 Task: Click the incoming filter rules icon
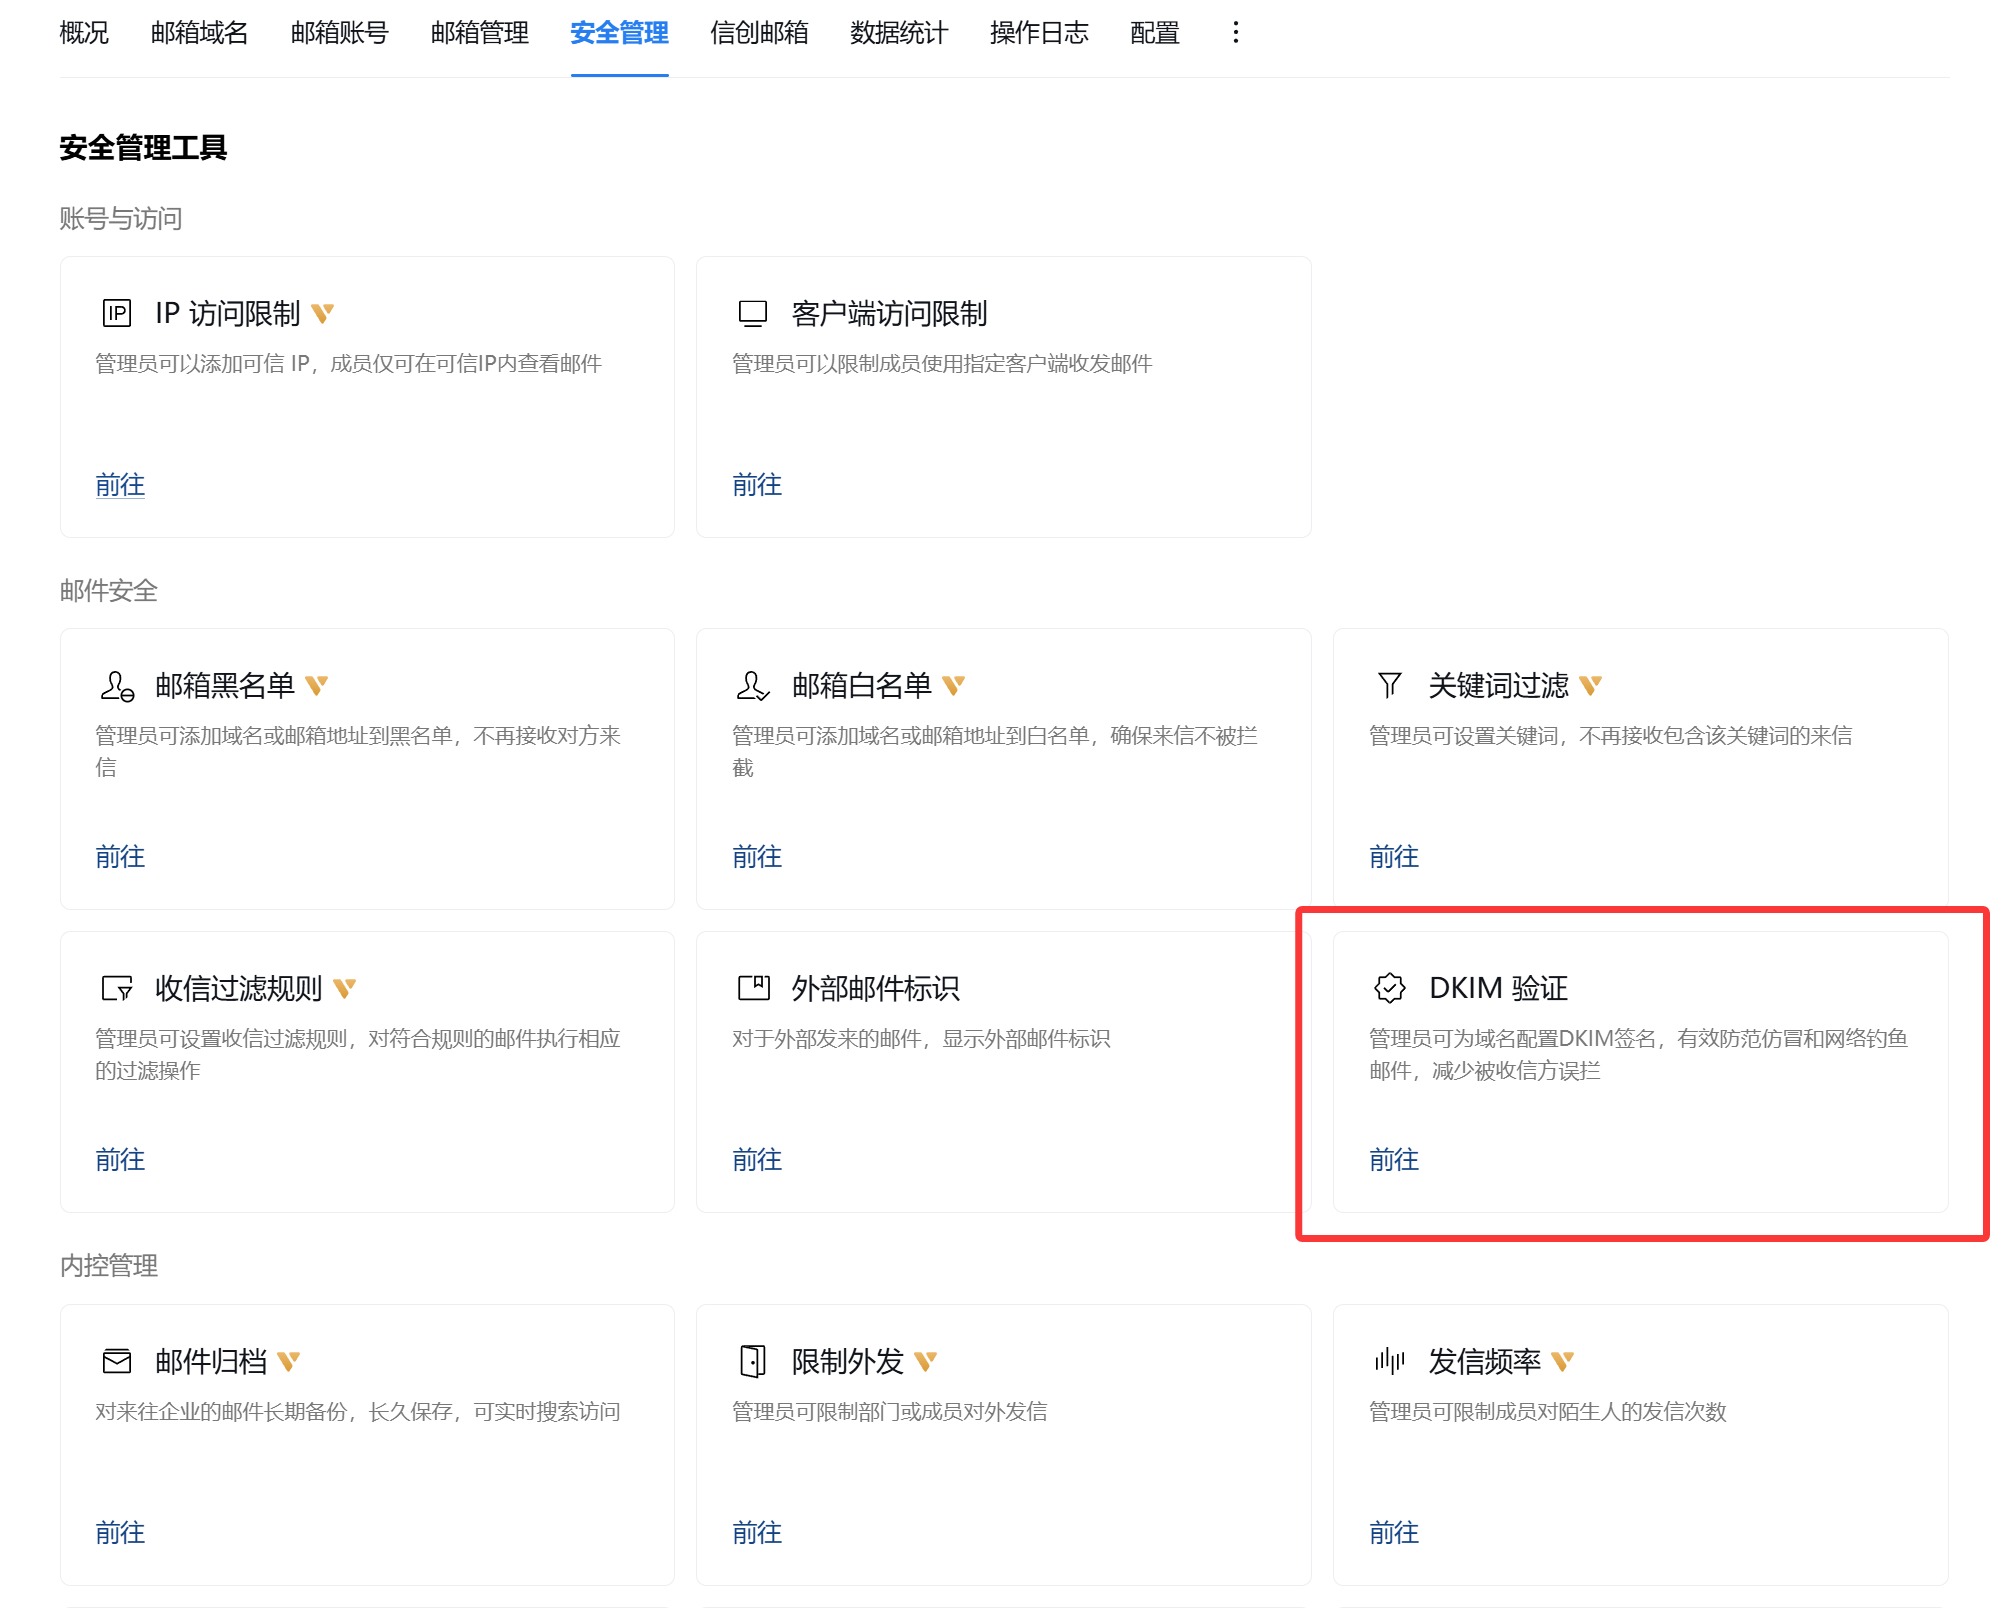tap(117, 988)
